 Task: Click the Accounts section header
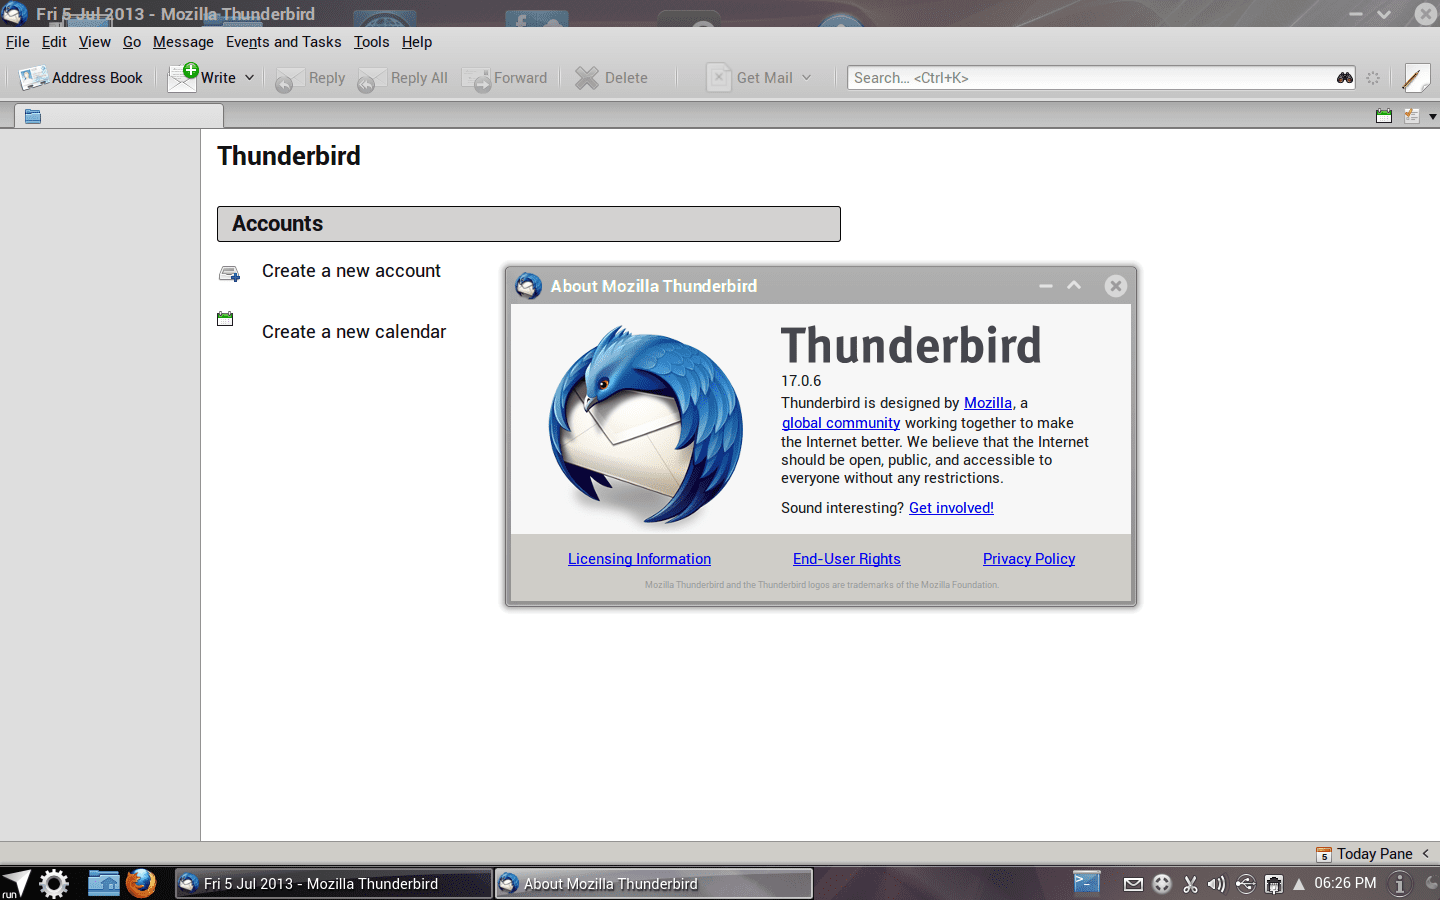point(529,224)
